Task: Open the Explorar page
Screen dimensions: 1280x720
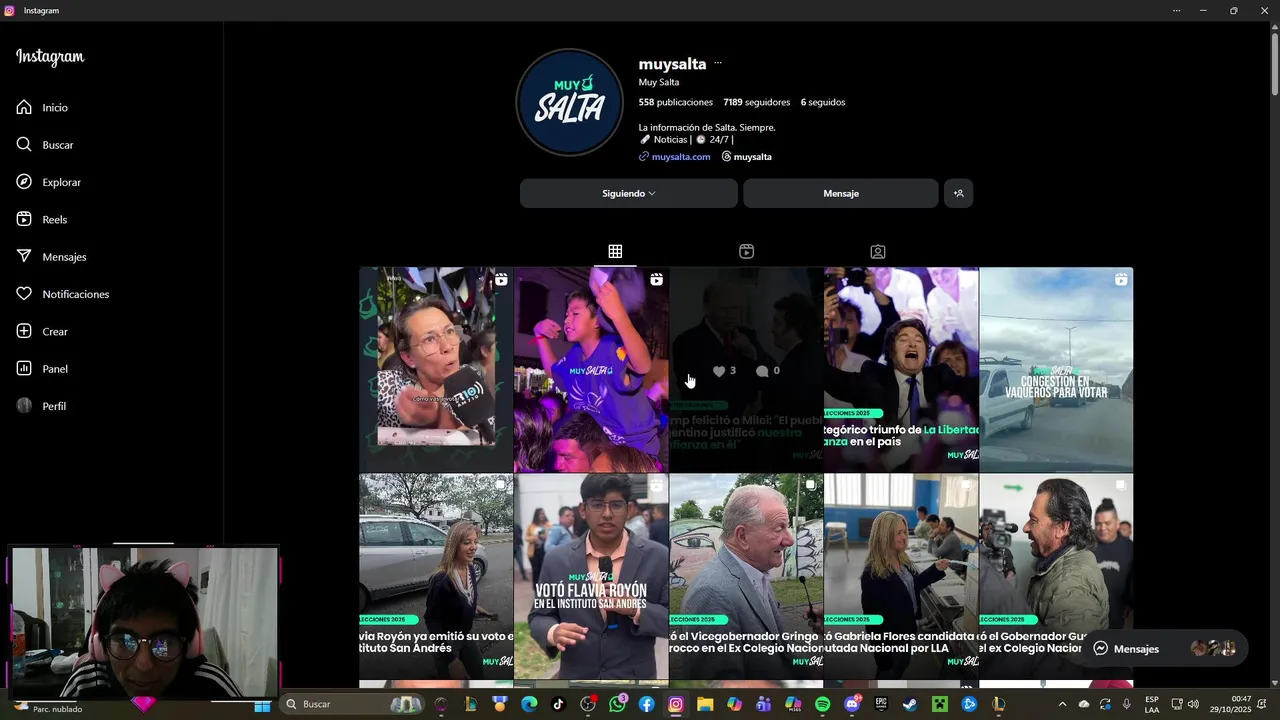Action: click(48, 182)
